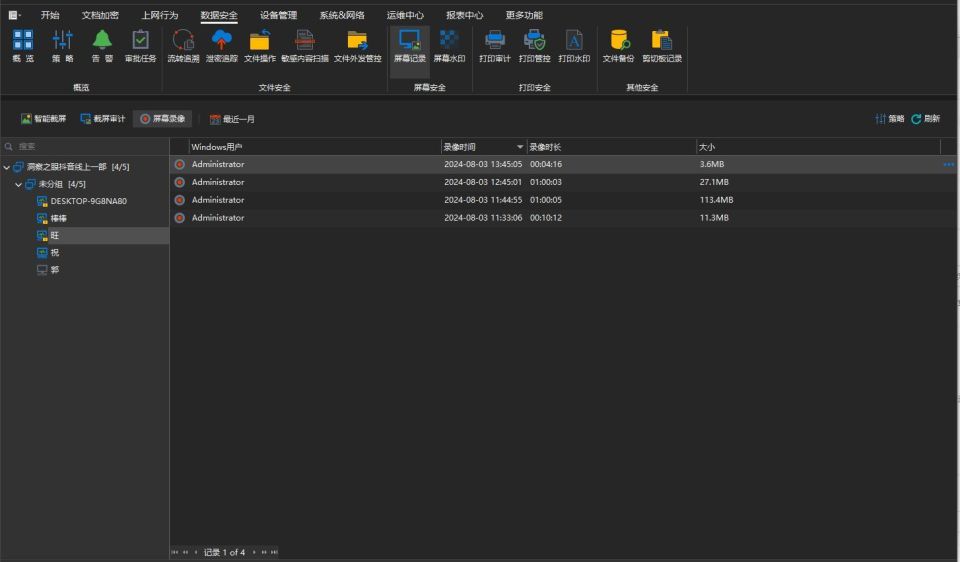
Task: Click the 录像时间 column sort arrow
Action: pos(520,147)
